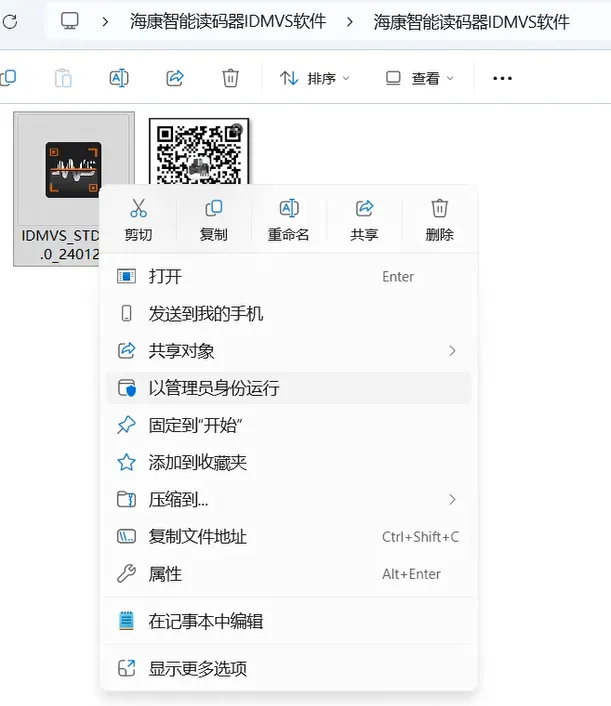Choose 复制文件地址 menu entry

point(289,537)
